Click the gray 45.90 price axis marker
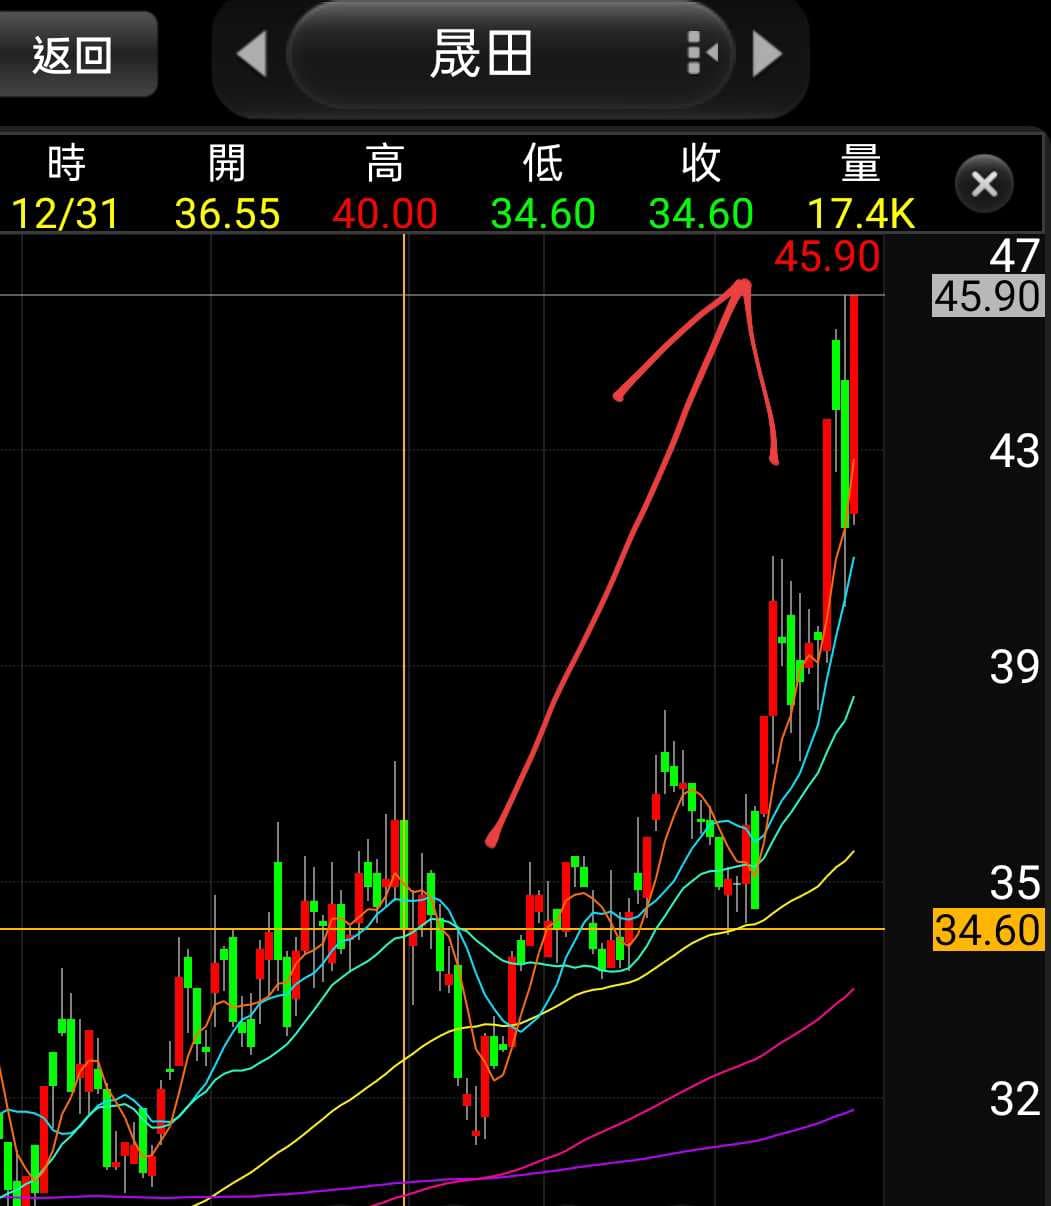This screenshot has width=1051, height=1206. click(x=987, y=296)
